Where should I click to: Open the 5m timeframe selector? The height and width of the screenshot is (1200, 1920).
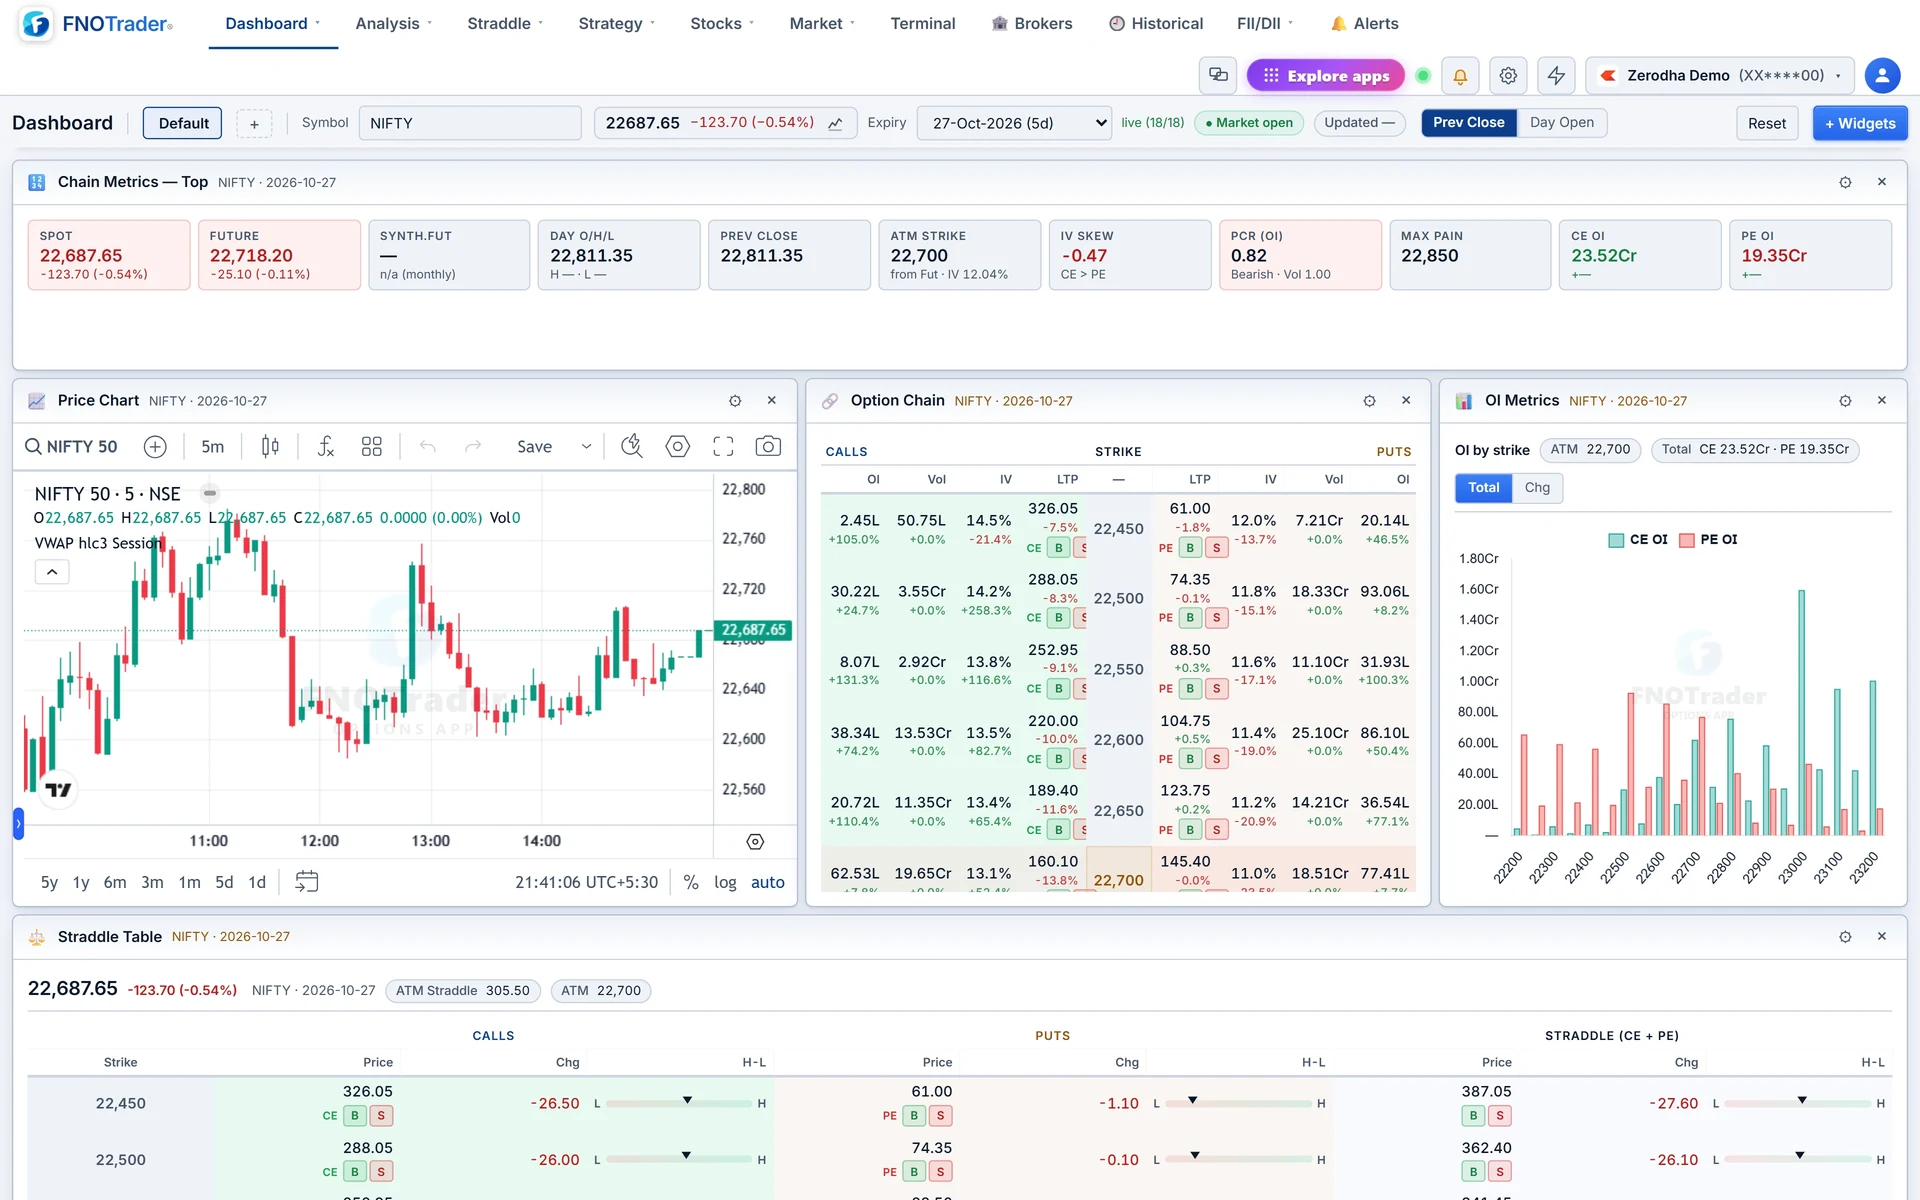point(213,447)
